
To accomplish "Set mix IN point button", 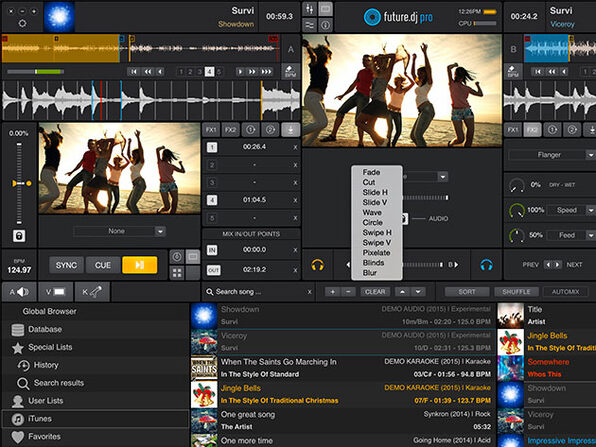I will (212, 250).
